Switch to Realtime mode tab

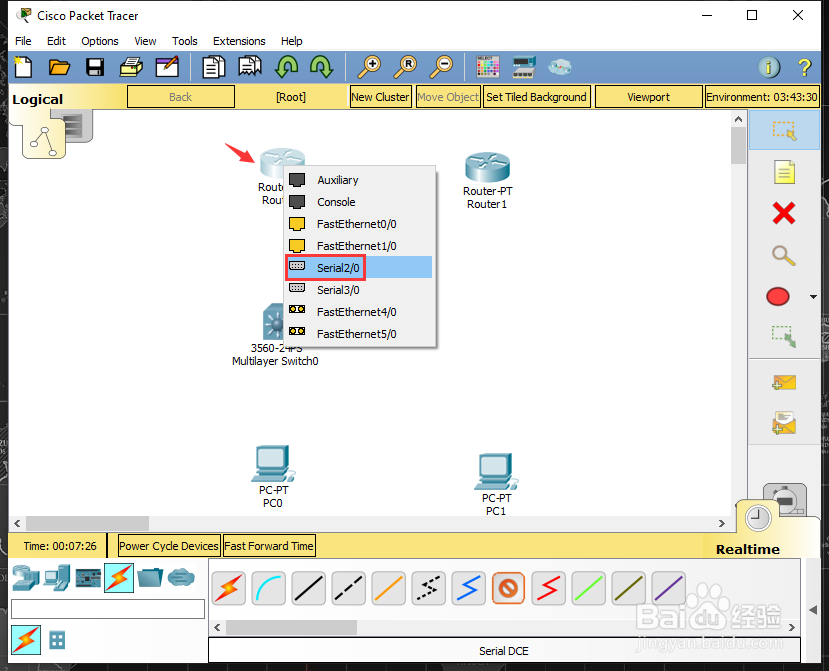[x=748, y=549]
